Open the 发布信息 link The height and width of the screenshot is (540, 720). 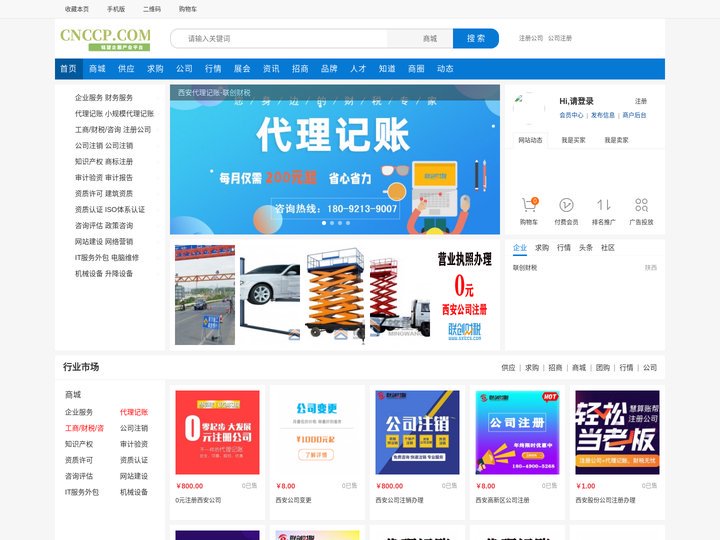pyautogui.click(x=602, y=115)
